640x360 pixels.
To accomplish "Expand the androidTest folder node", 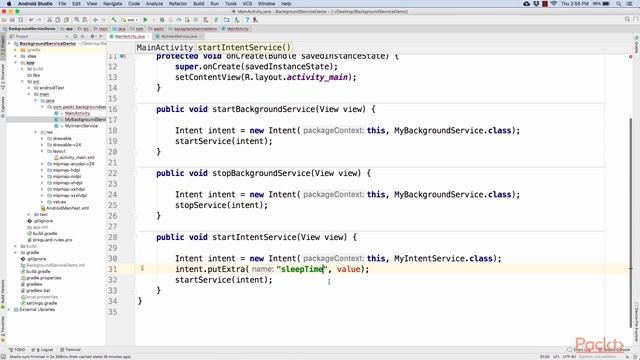I will point(29,88).
